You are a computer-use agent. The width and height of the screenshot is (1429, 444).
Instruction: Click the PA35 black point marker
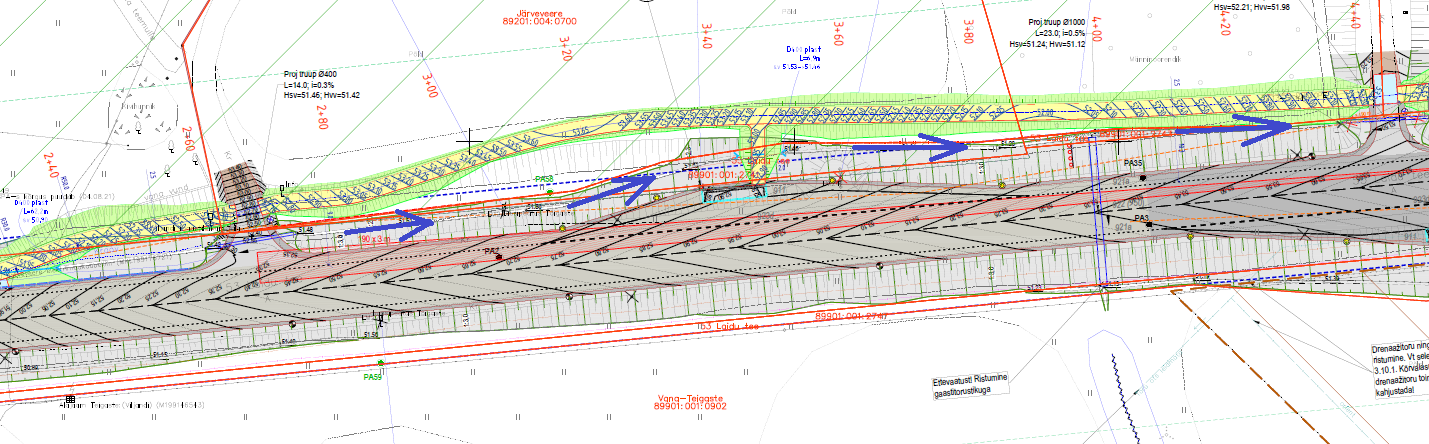pyautogui.click(x=1142, y=177)
